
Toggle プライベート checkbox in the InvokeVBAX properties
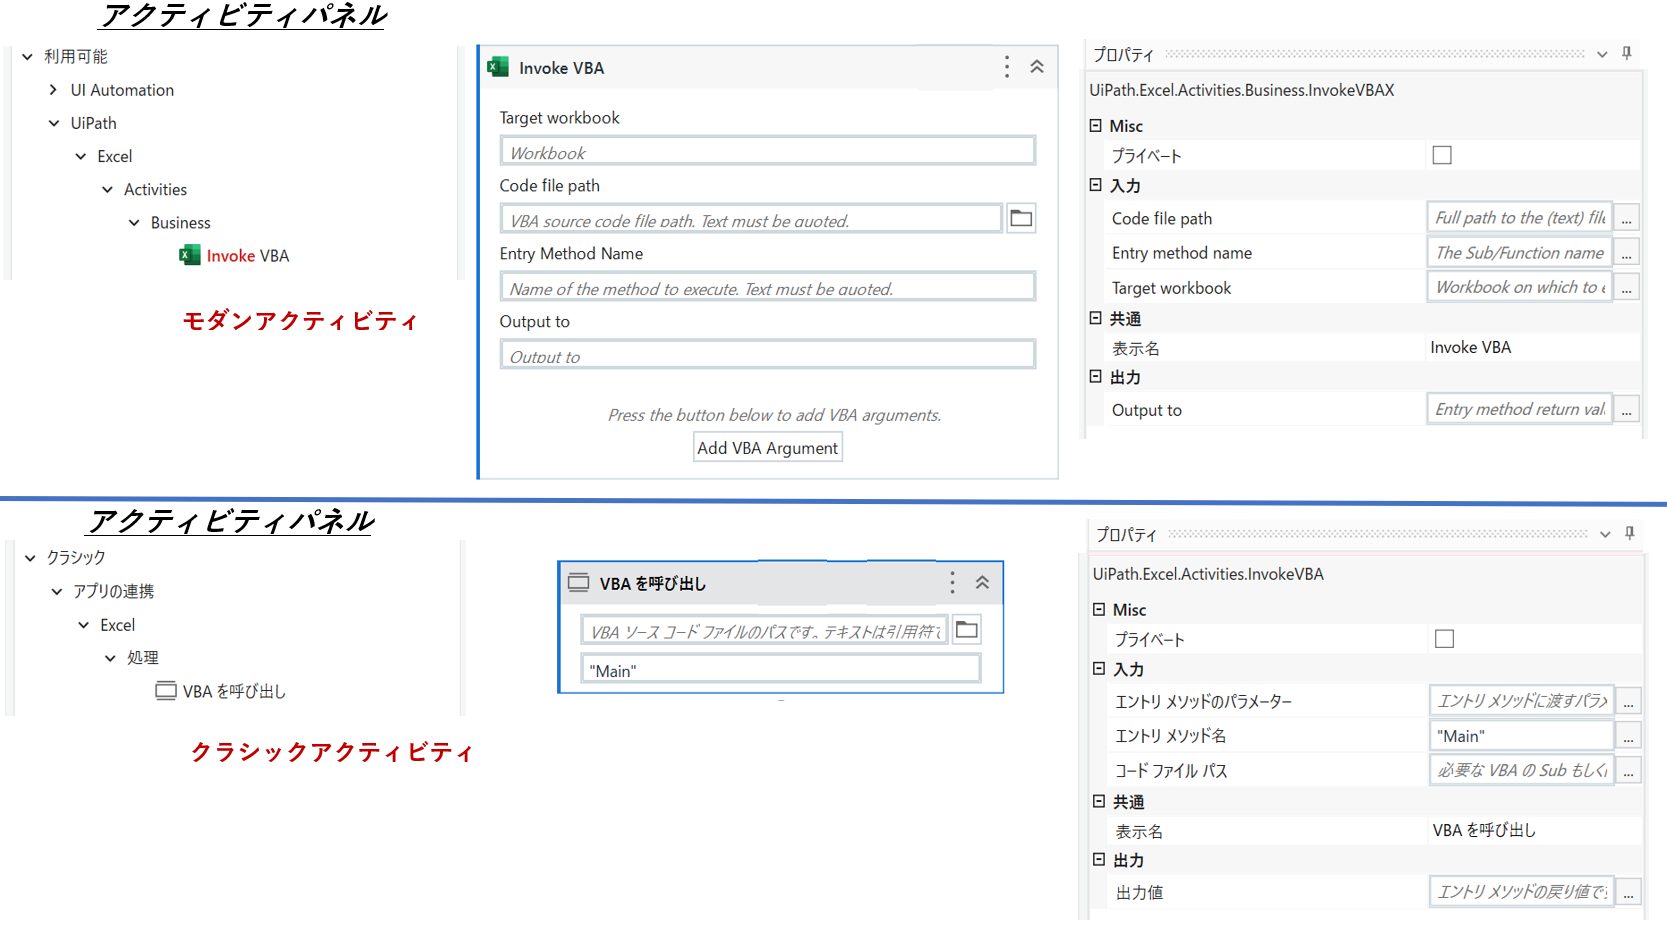[1442, 155]
